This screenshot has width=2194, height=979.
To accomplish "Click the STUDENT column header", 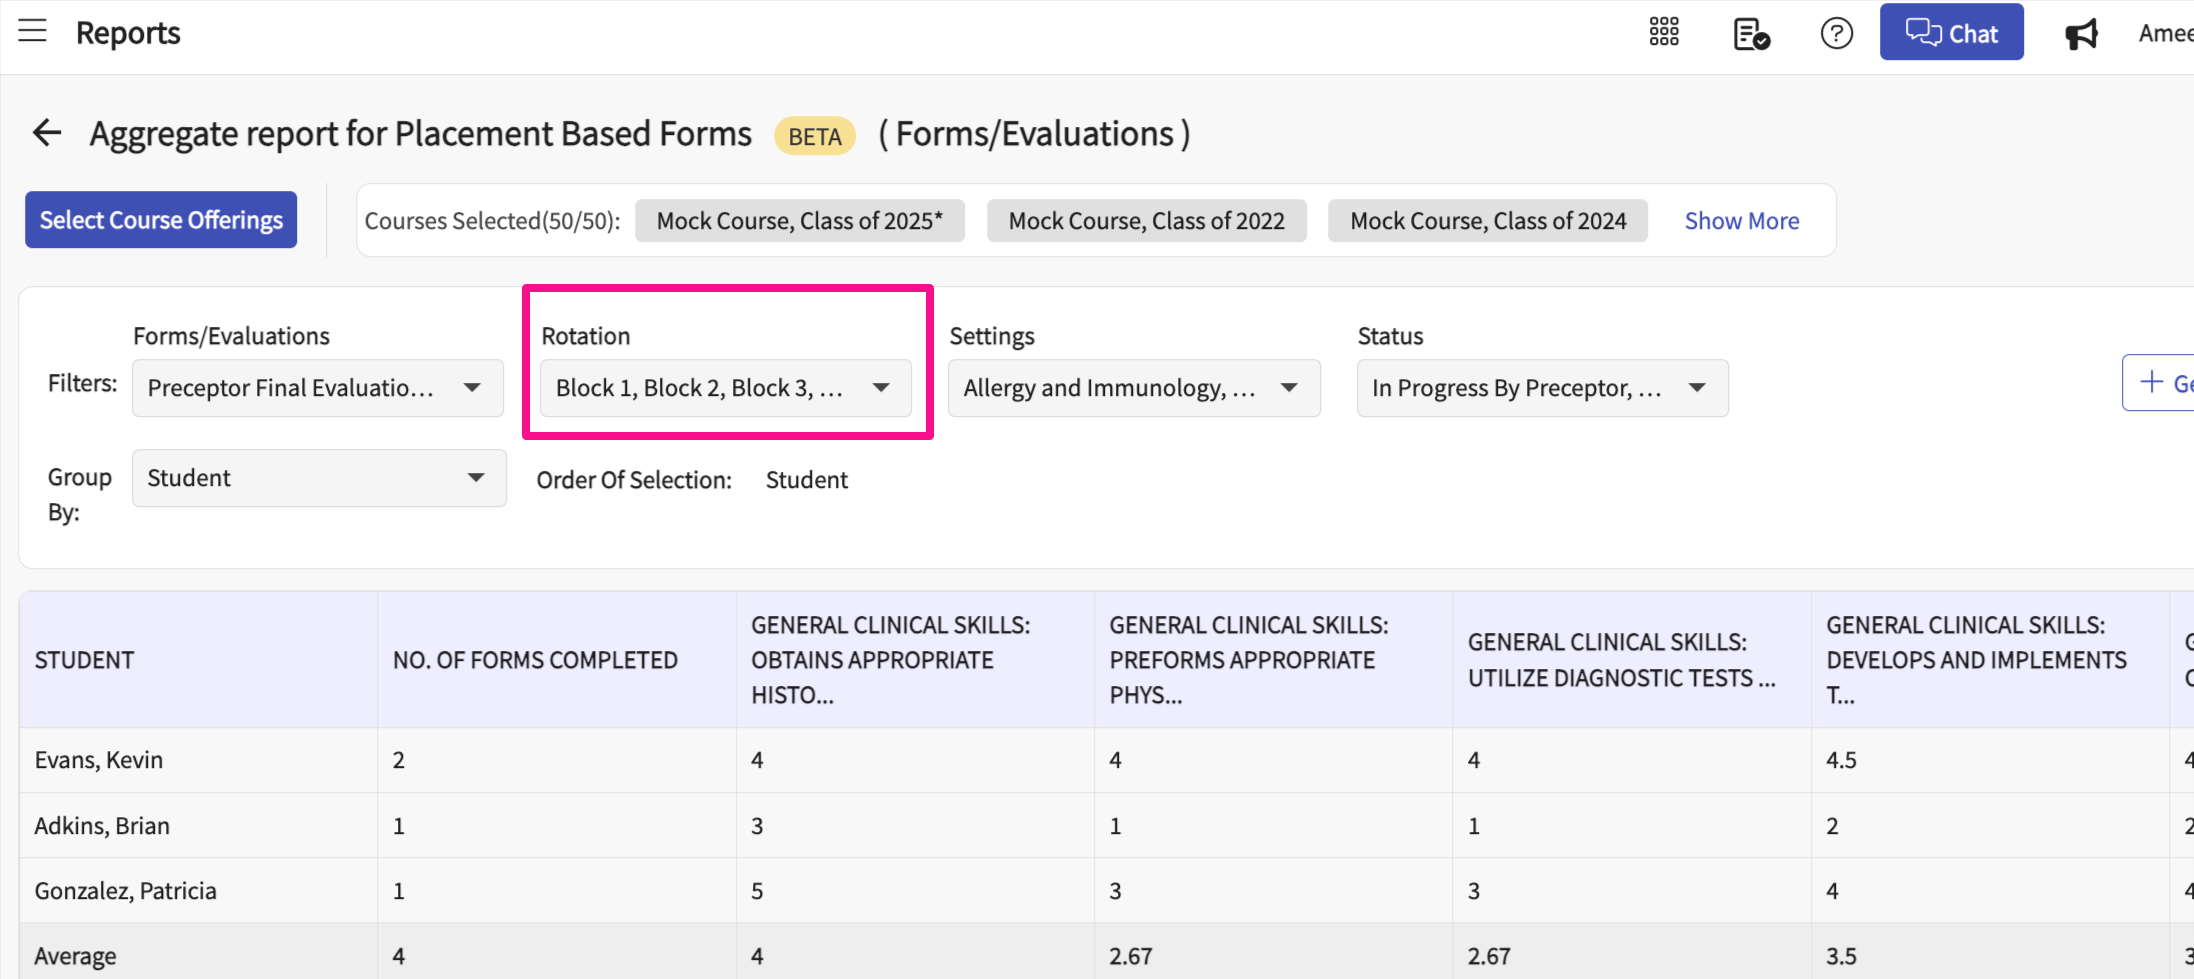I will click(x=85, y=660).
